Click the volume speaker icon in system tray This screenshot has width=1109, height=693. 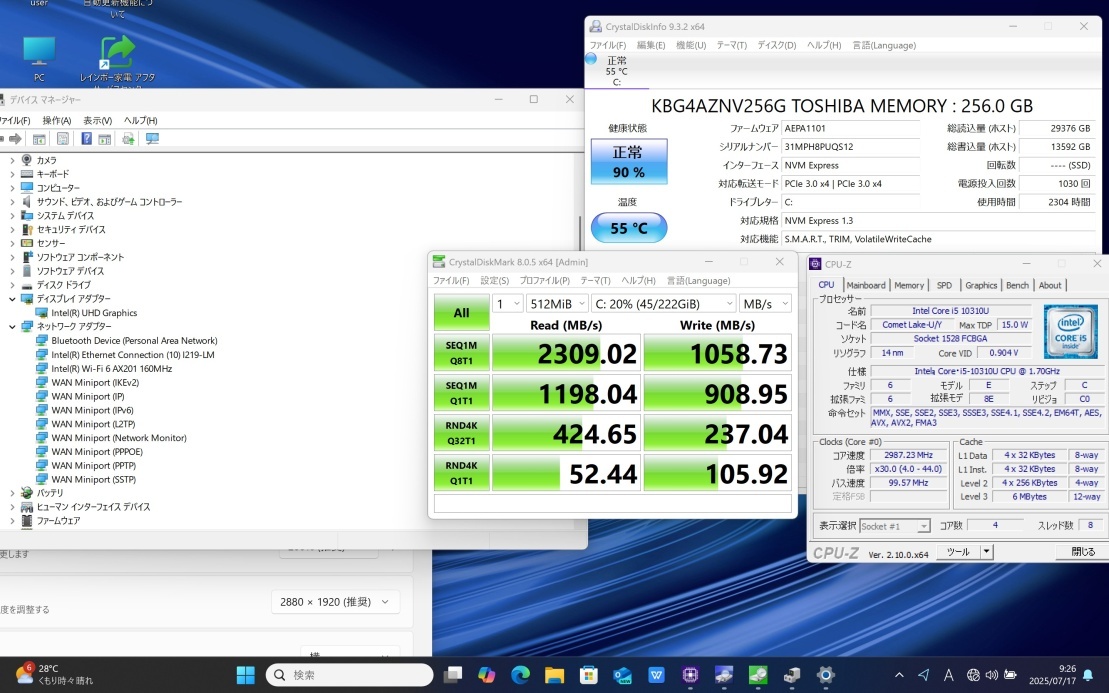tap(992, 675)
